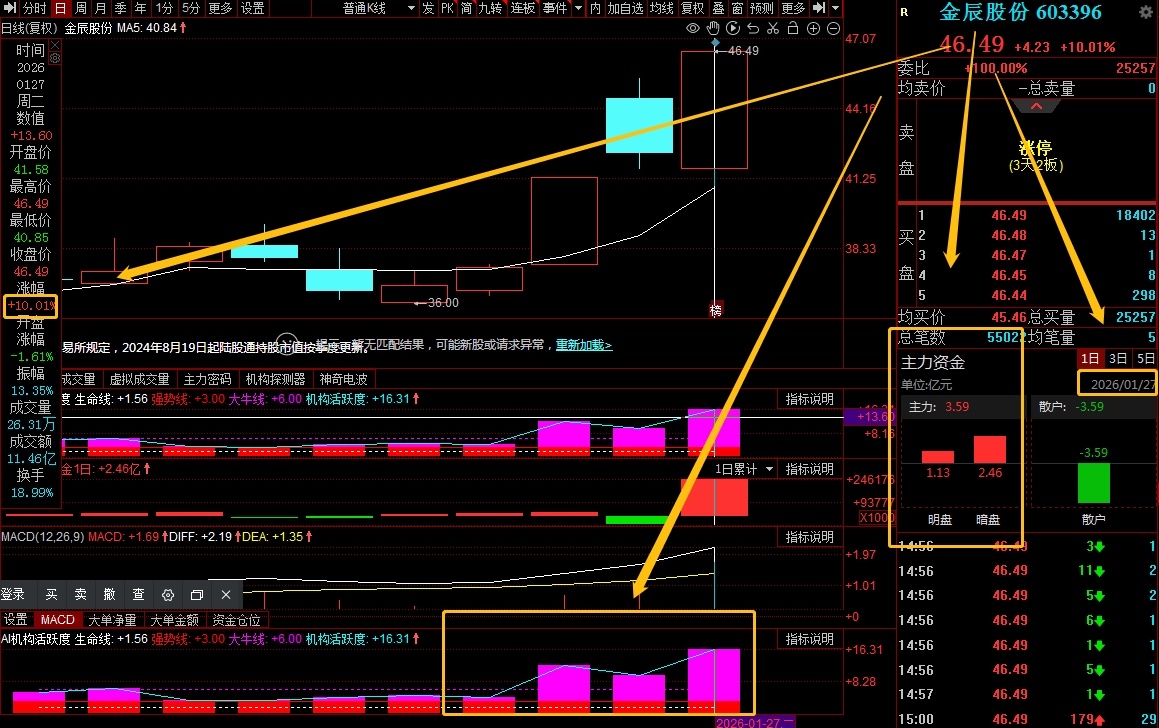Click the 重新加载 reload link

(584, 345)
